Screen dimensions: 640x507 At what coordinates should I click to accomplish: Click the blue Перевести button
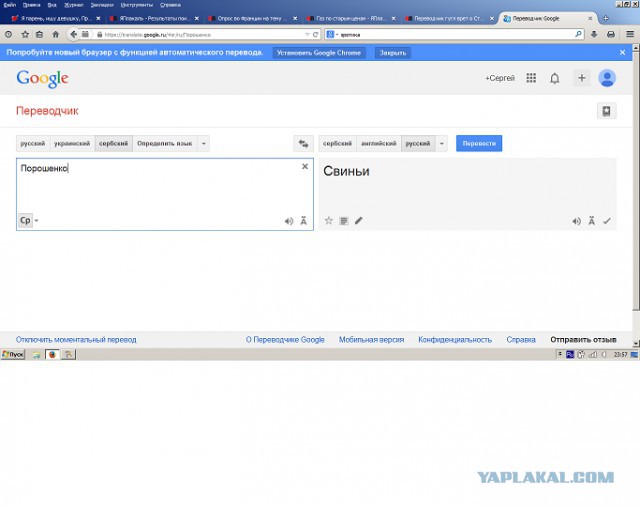(479, 143)
